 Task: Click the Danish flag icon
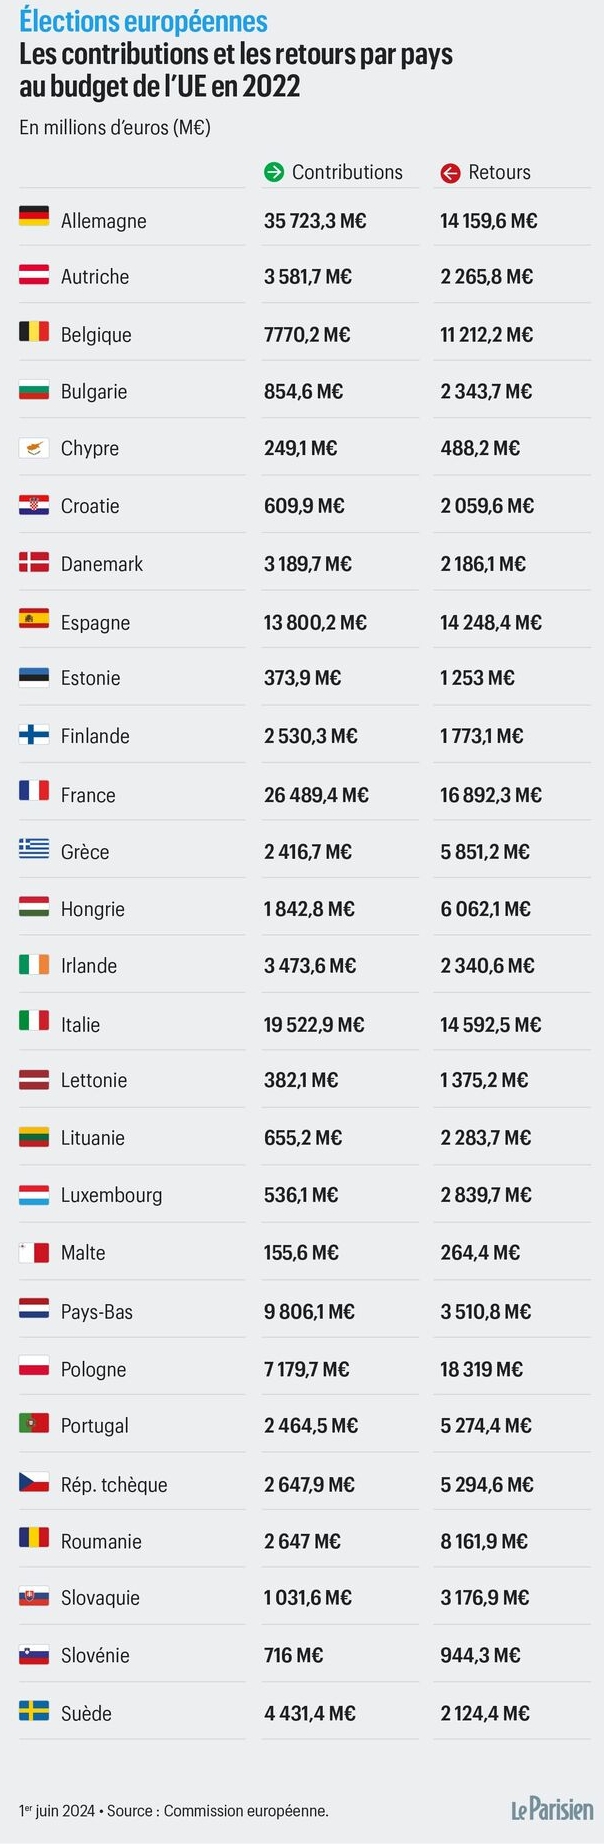pos(34,561)
